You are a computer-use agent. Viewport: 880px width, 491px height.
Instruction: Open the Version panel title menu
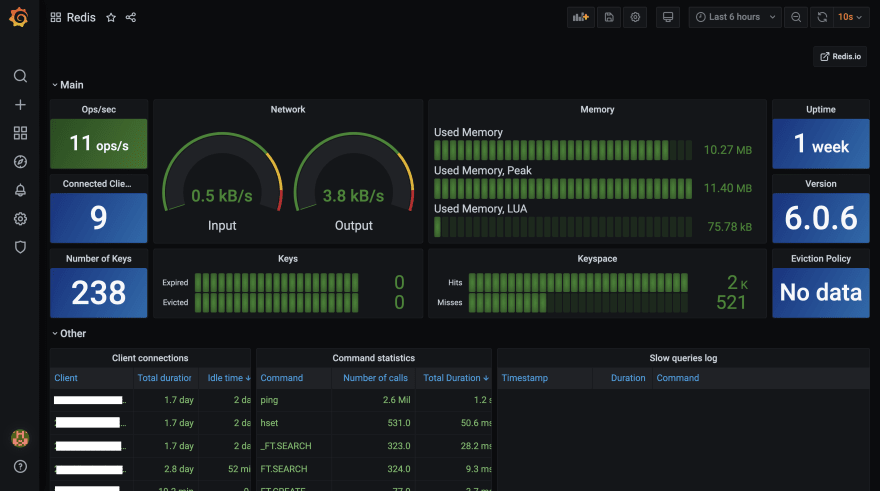point(821,184)
